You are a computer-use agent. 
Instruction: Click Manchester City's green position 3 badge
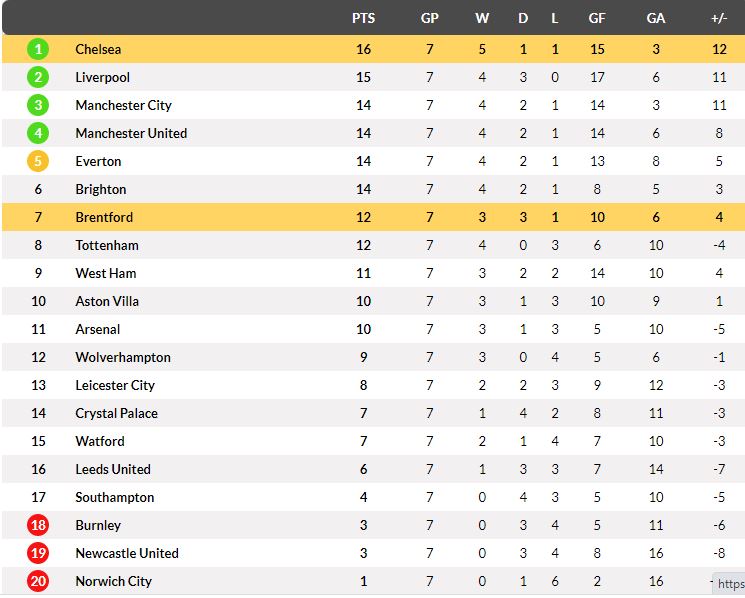(38, 105)
